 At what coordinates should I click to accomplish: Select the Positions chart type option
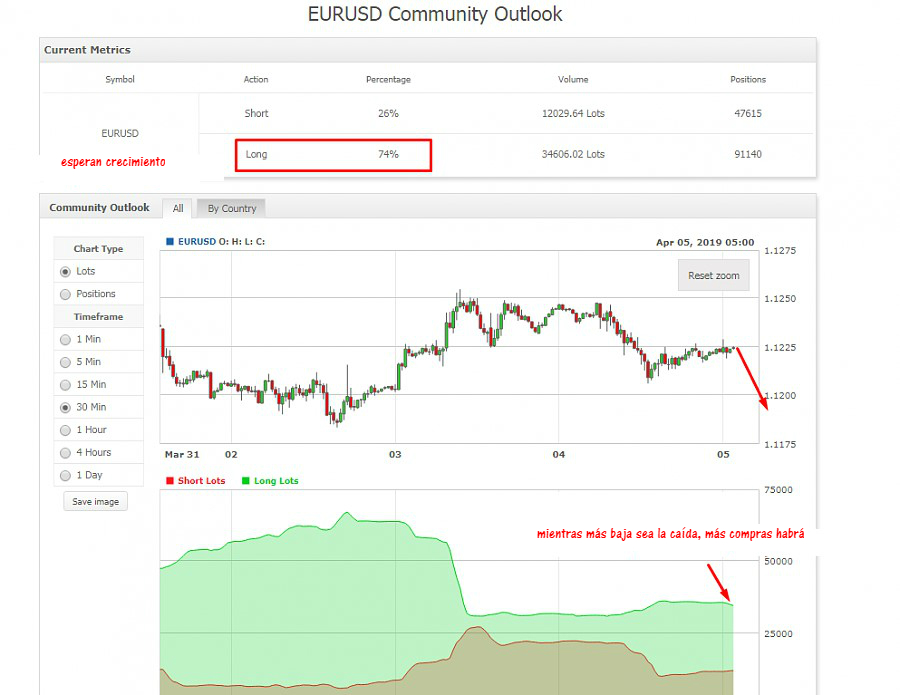(x=66, y=294)
